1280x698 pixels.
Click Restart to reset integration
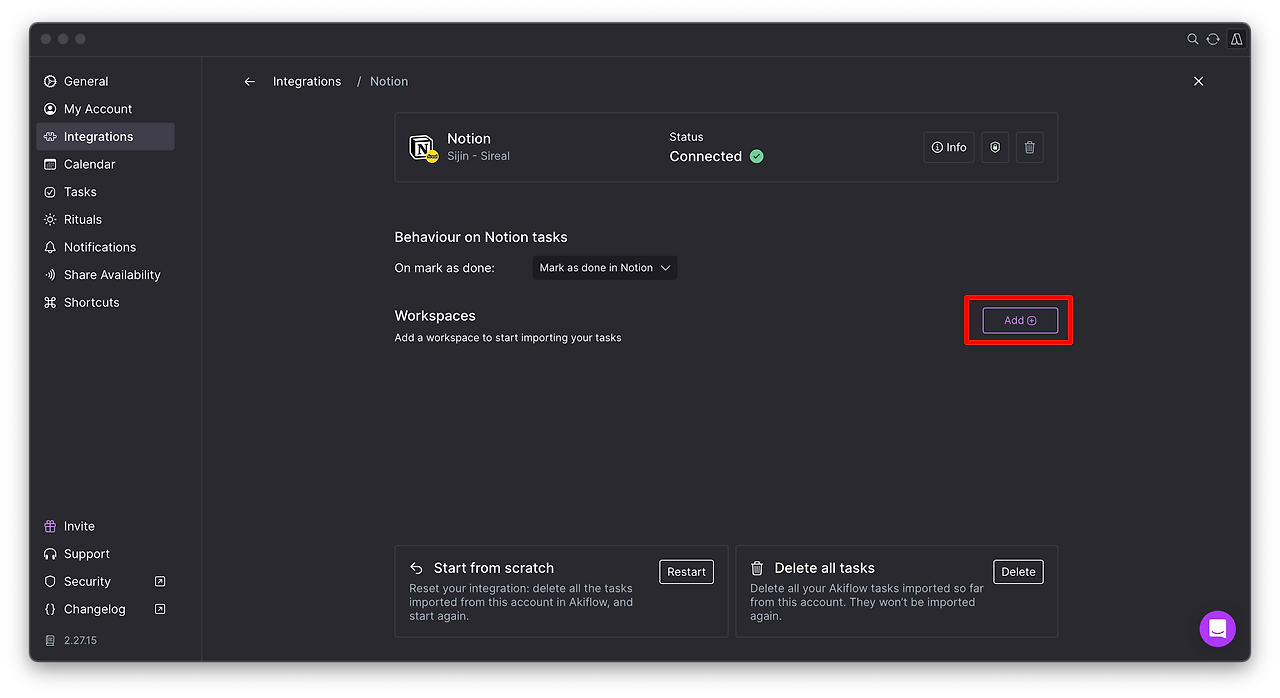(686, 572)
